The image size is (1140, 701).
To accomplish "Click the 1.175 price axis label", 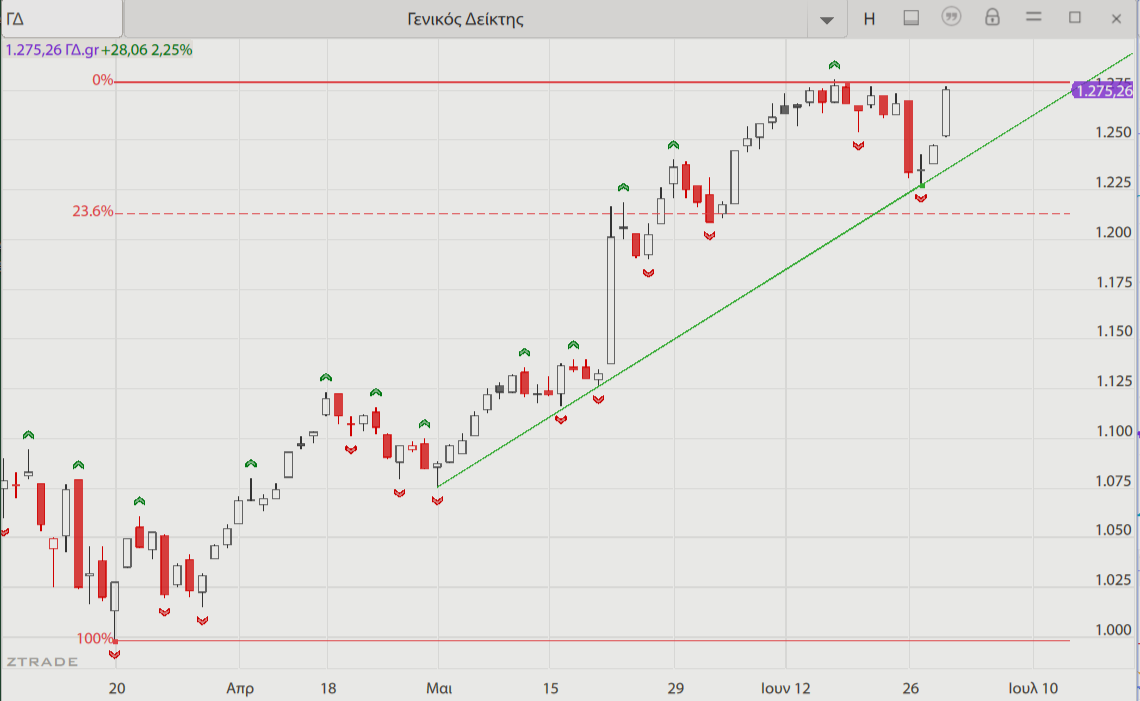I will (x=1114, y=282).
